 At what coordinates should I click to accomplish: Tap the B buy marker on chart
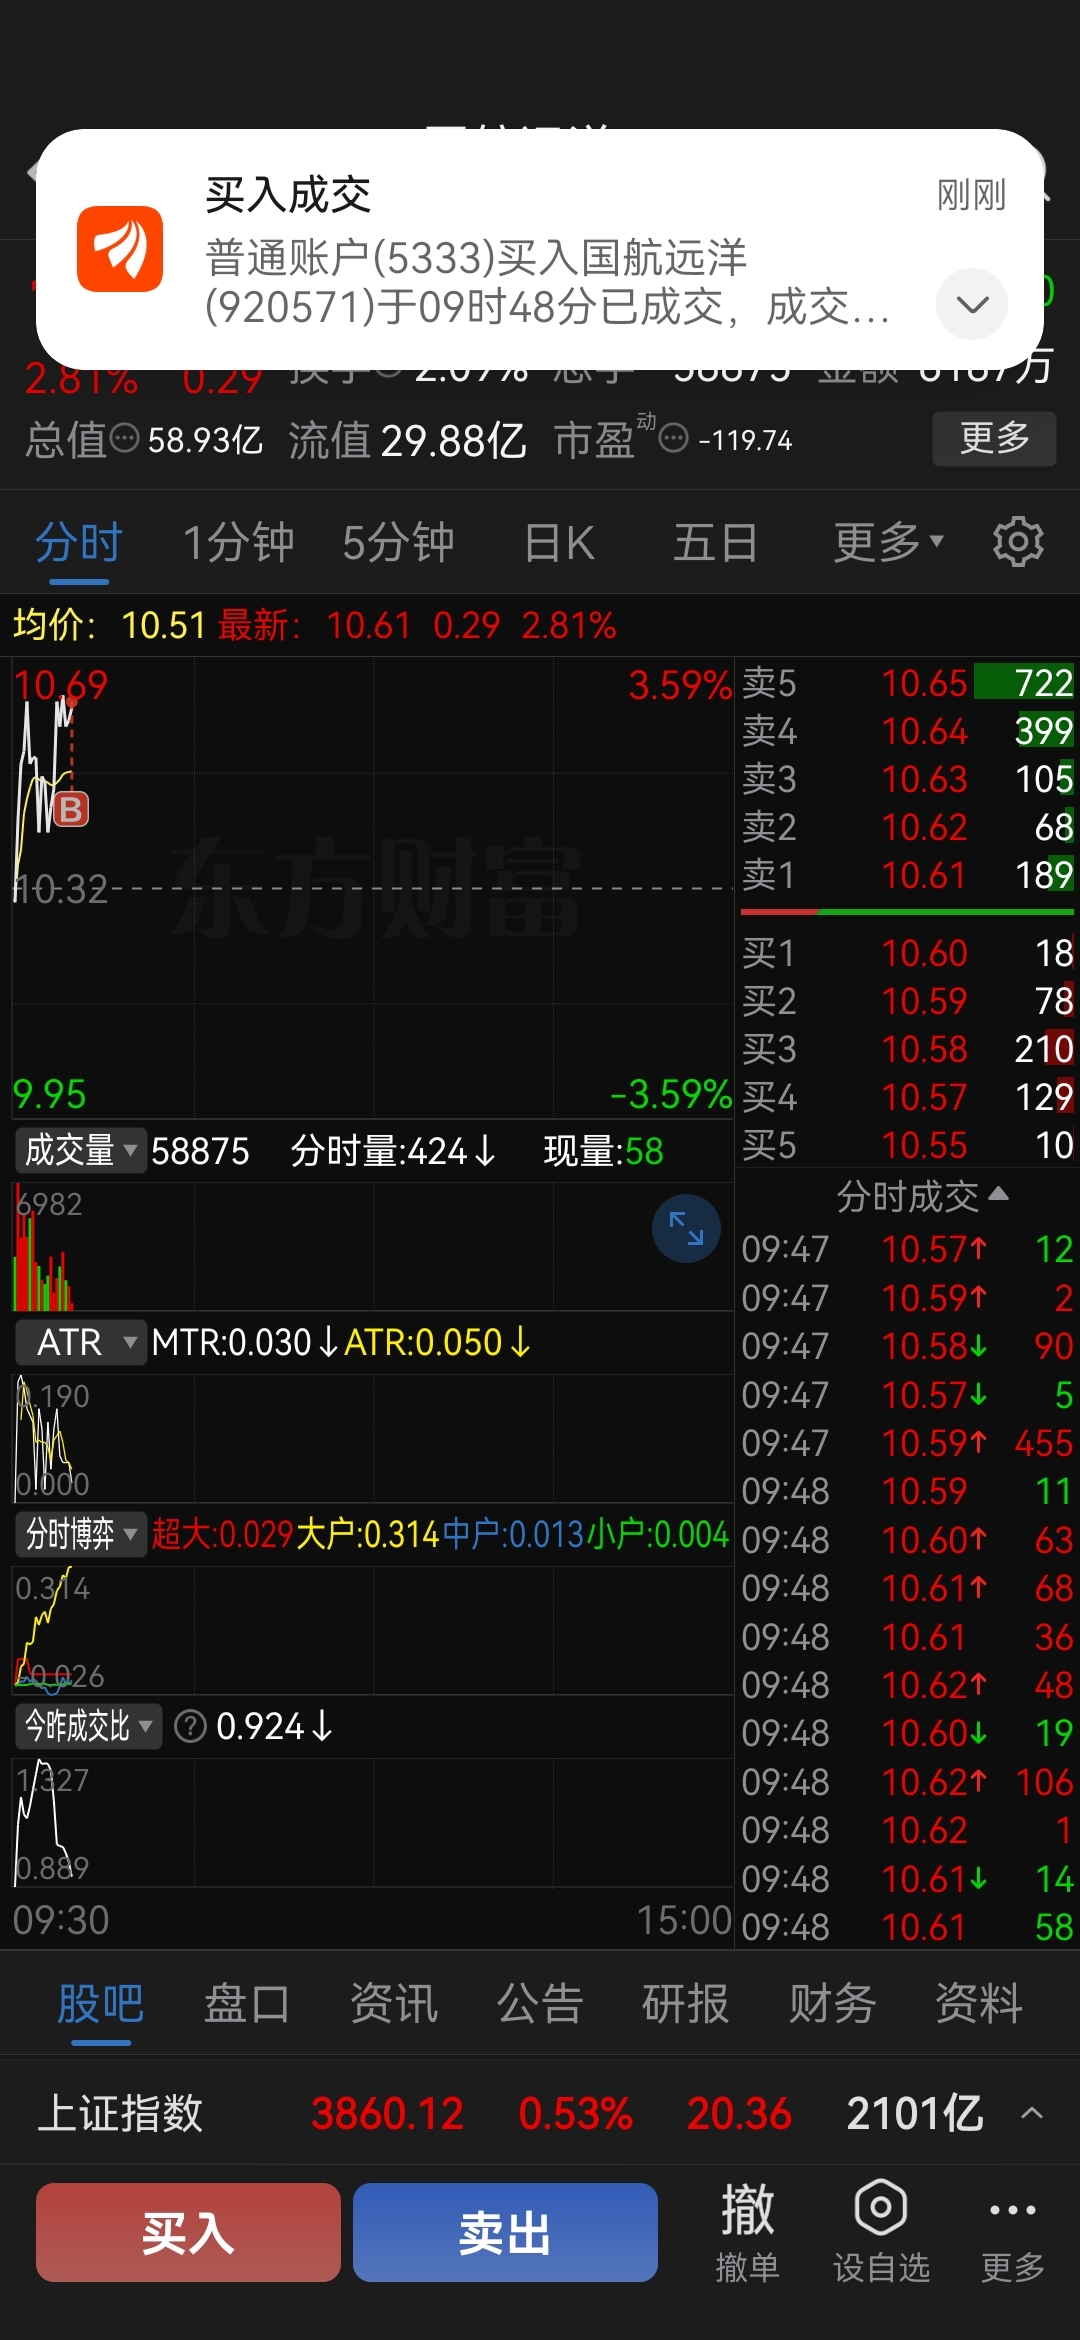[x=71, y=809]
